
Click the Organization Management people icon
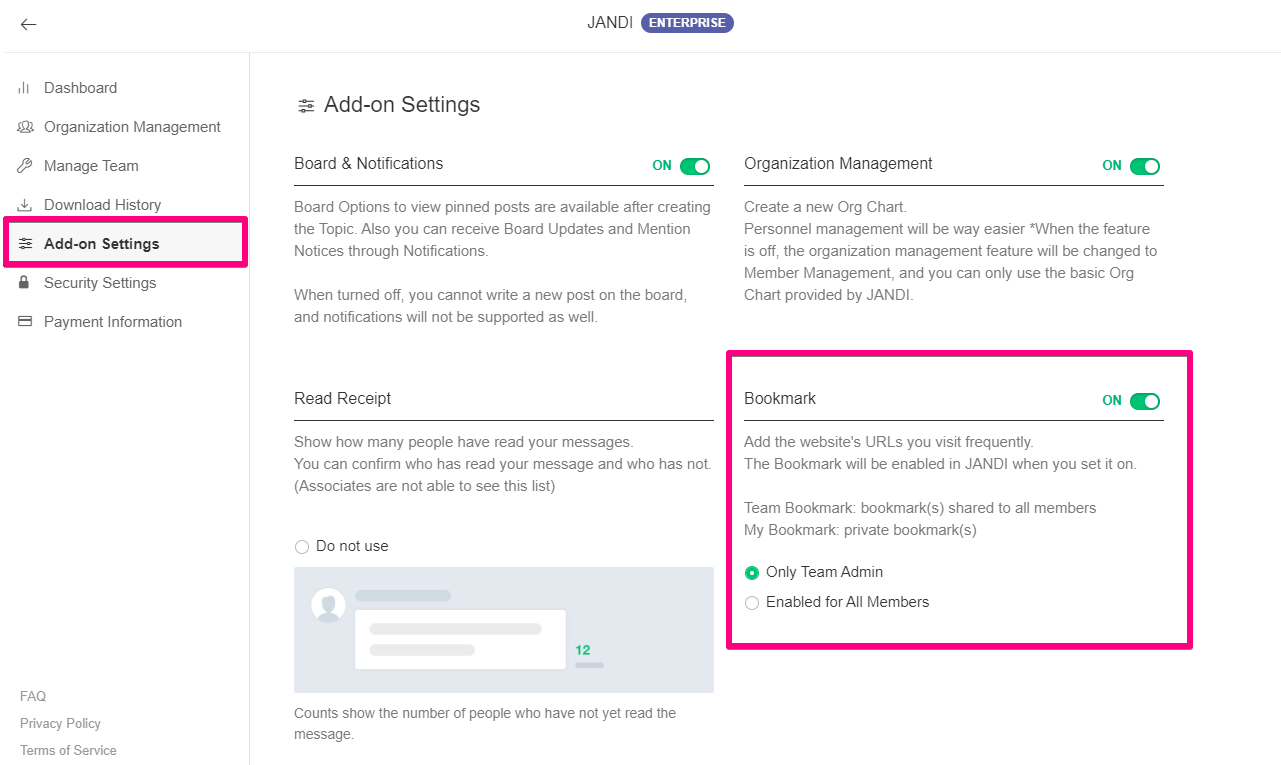click(x=25, y=127)
